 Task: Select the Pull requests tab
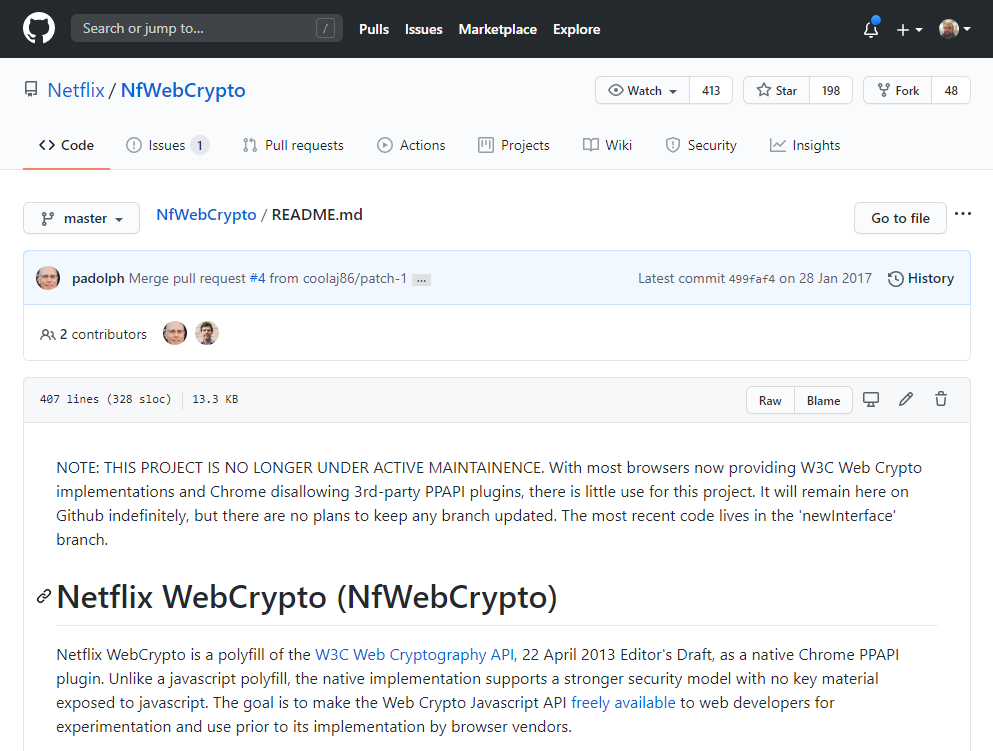[293, 145]
